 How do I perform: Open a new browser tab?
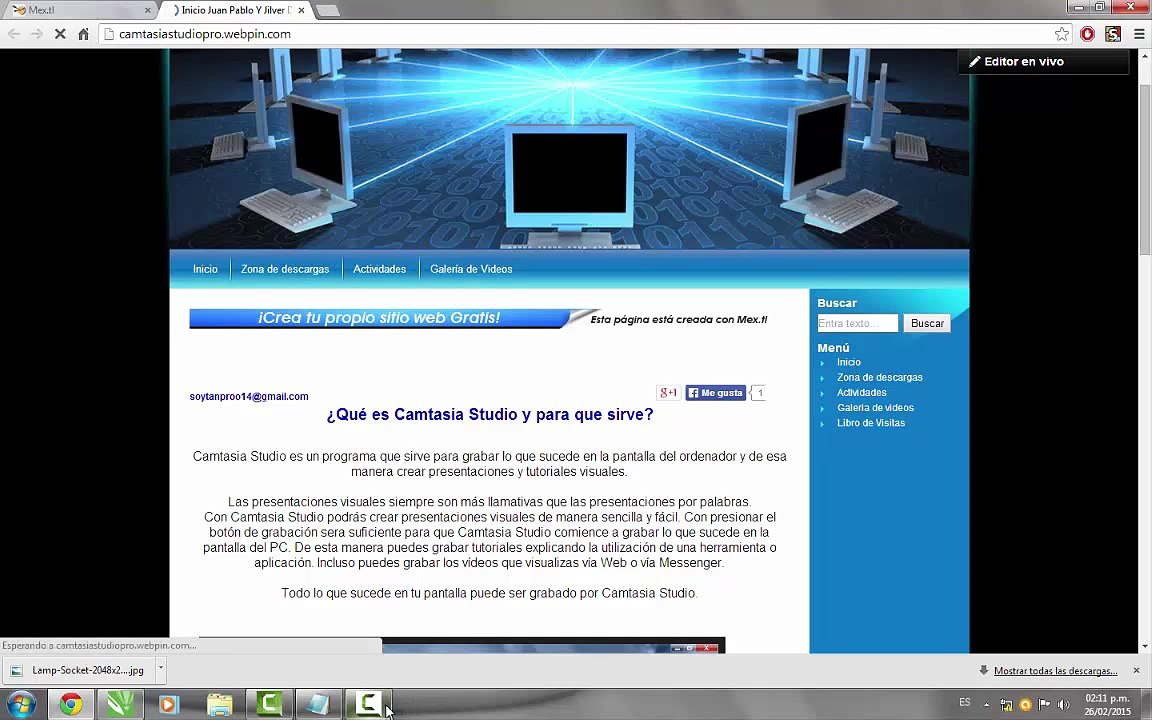328,10
